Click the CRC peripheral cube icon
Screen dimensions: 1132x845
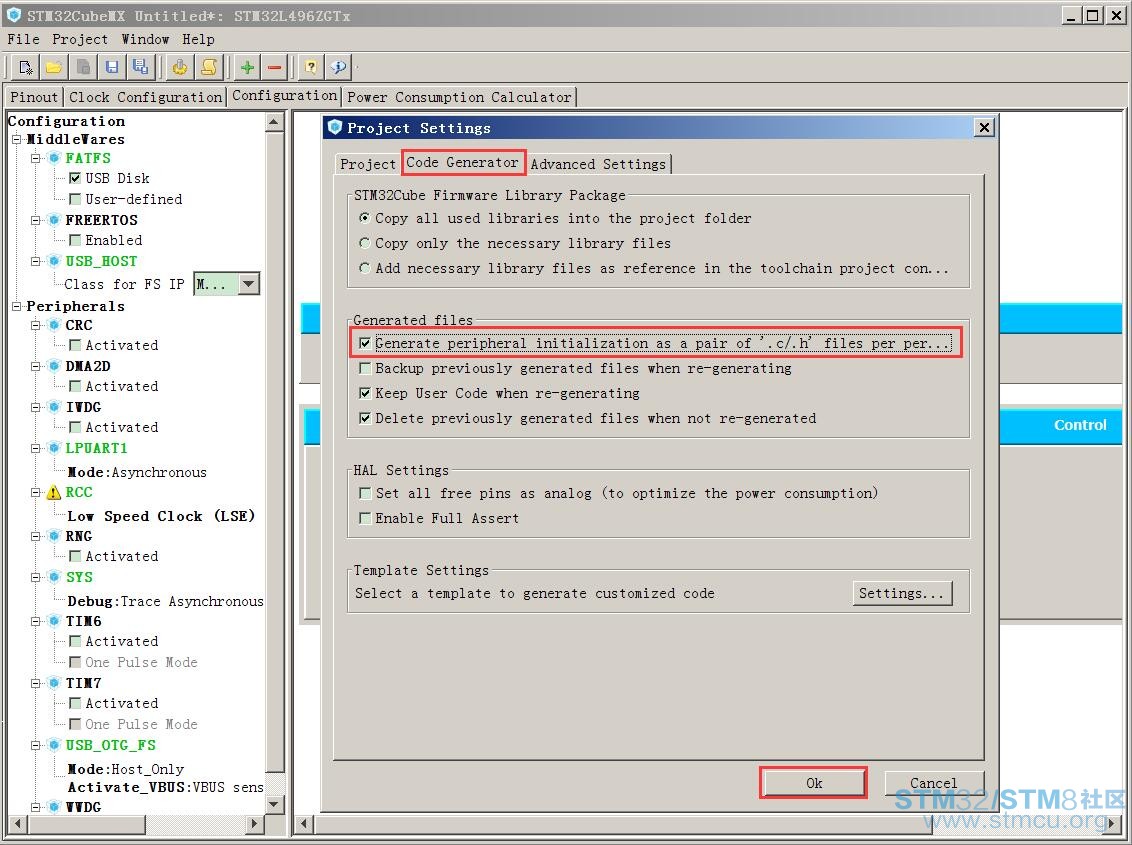pyautogui.click(x=54, y=326)
